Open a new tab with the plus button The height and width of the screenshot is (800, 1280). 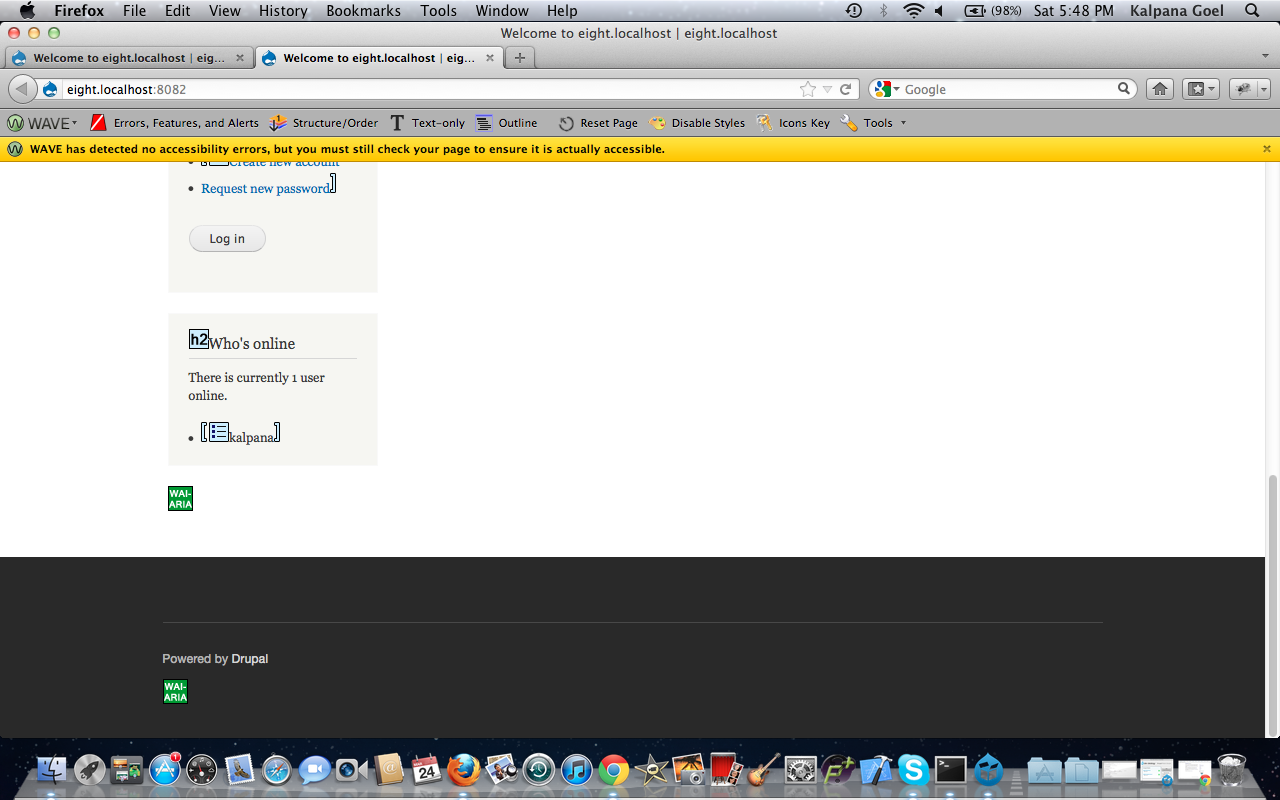coord(519,58)
